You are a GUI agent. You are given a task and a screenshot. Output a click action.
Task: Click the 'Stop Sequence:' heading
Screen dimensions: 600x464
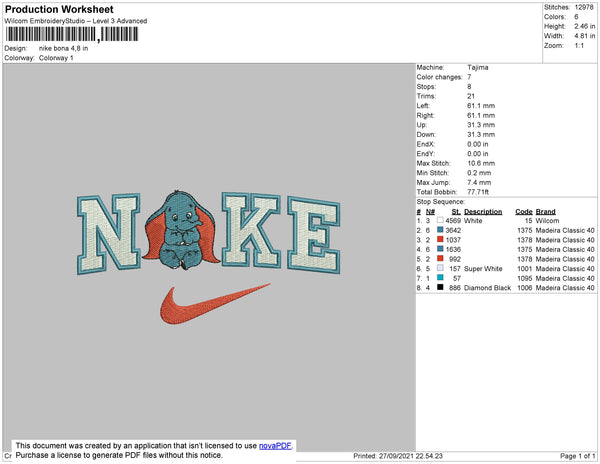pos(440,202)
